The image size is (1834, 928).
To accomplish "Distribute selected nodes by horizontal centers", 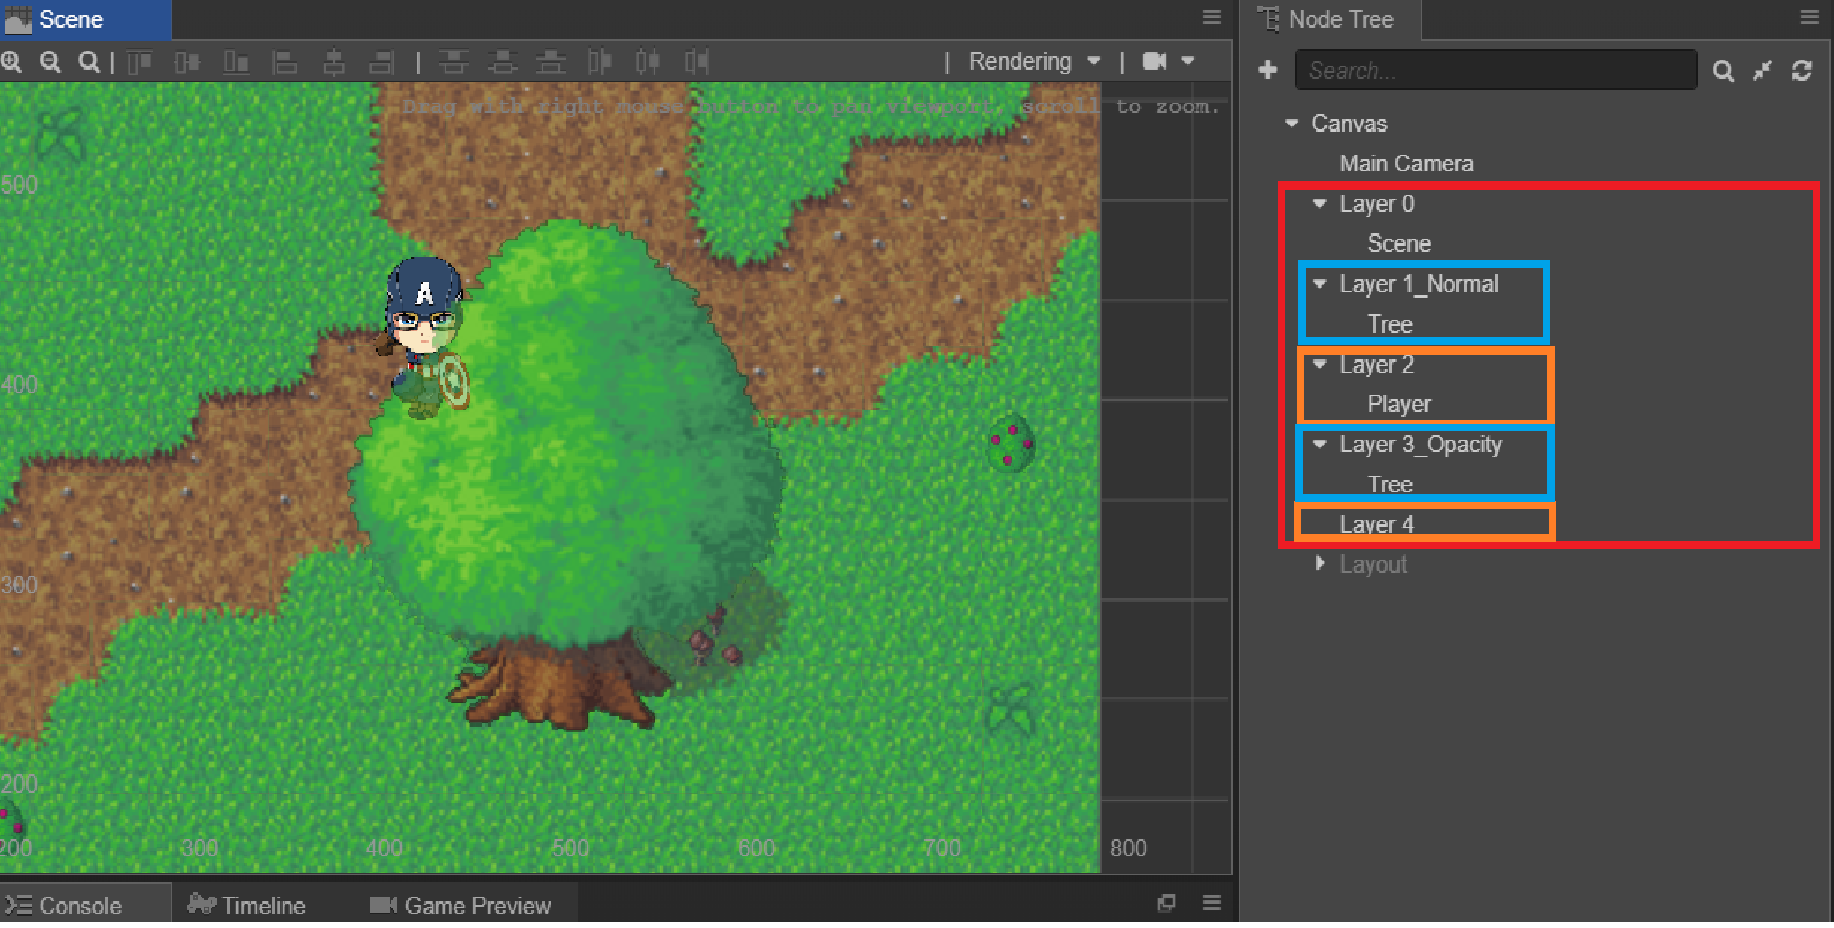I will 648,62.
